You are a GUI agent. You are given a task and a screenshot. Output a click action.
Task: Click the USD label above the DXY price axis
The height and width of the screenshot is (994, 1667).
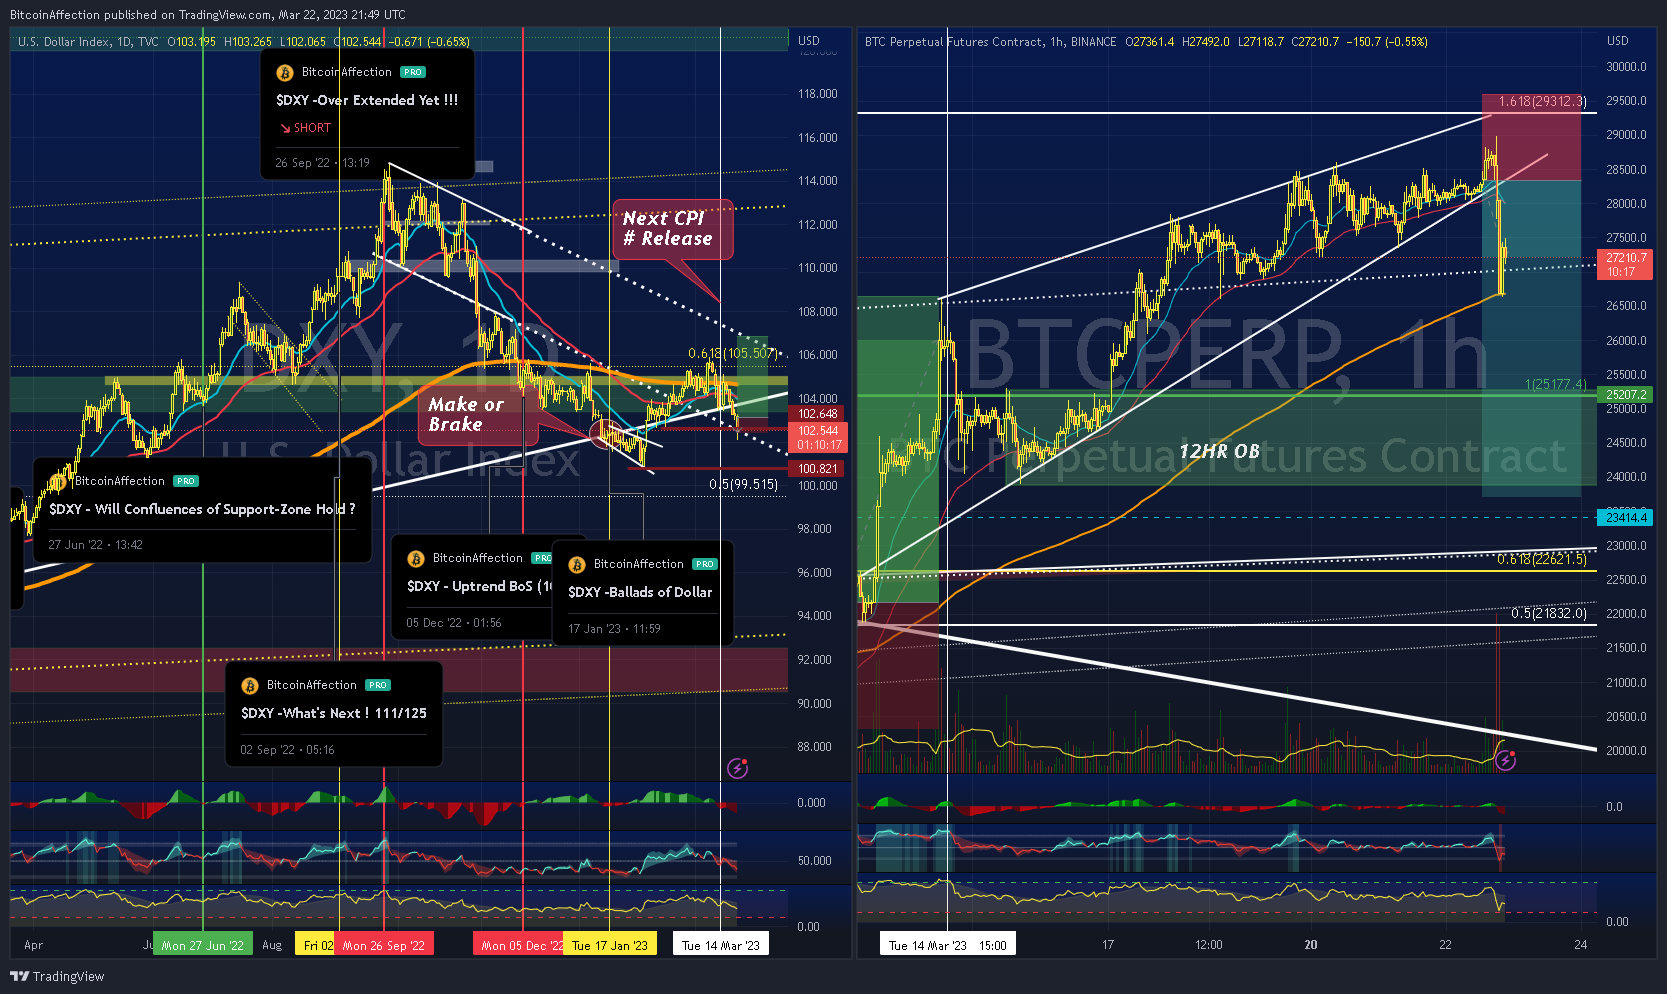coord(809,41)
